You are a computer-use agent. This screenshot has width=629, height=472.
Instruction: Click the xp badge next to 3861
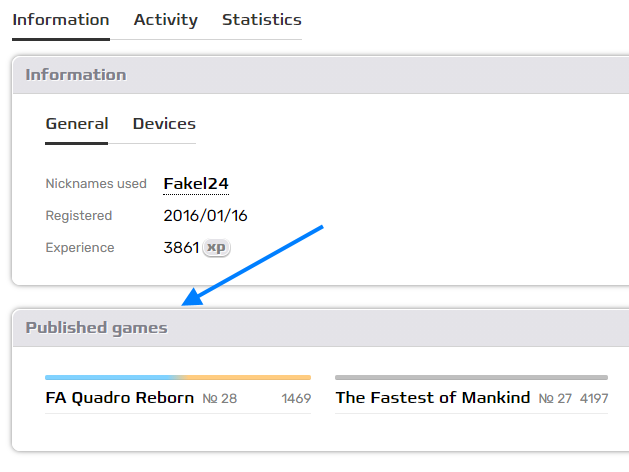tap(216, 248)
